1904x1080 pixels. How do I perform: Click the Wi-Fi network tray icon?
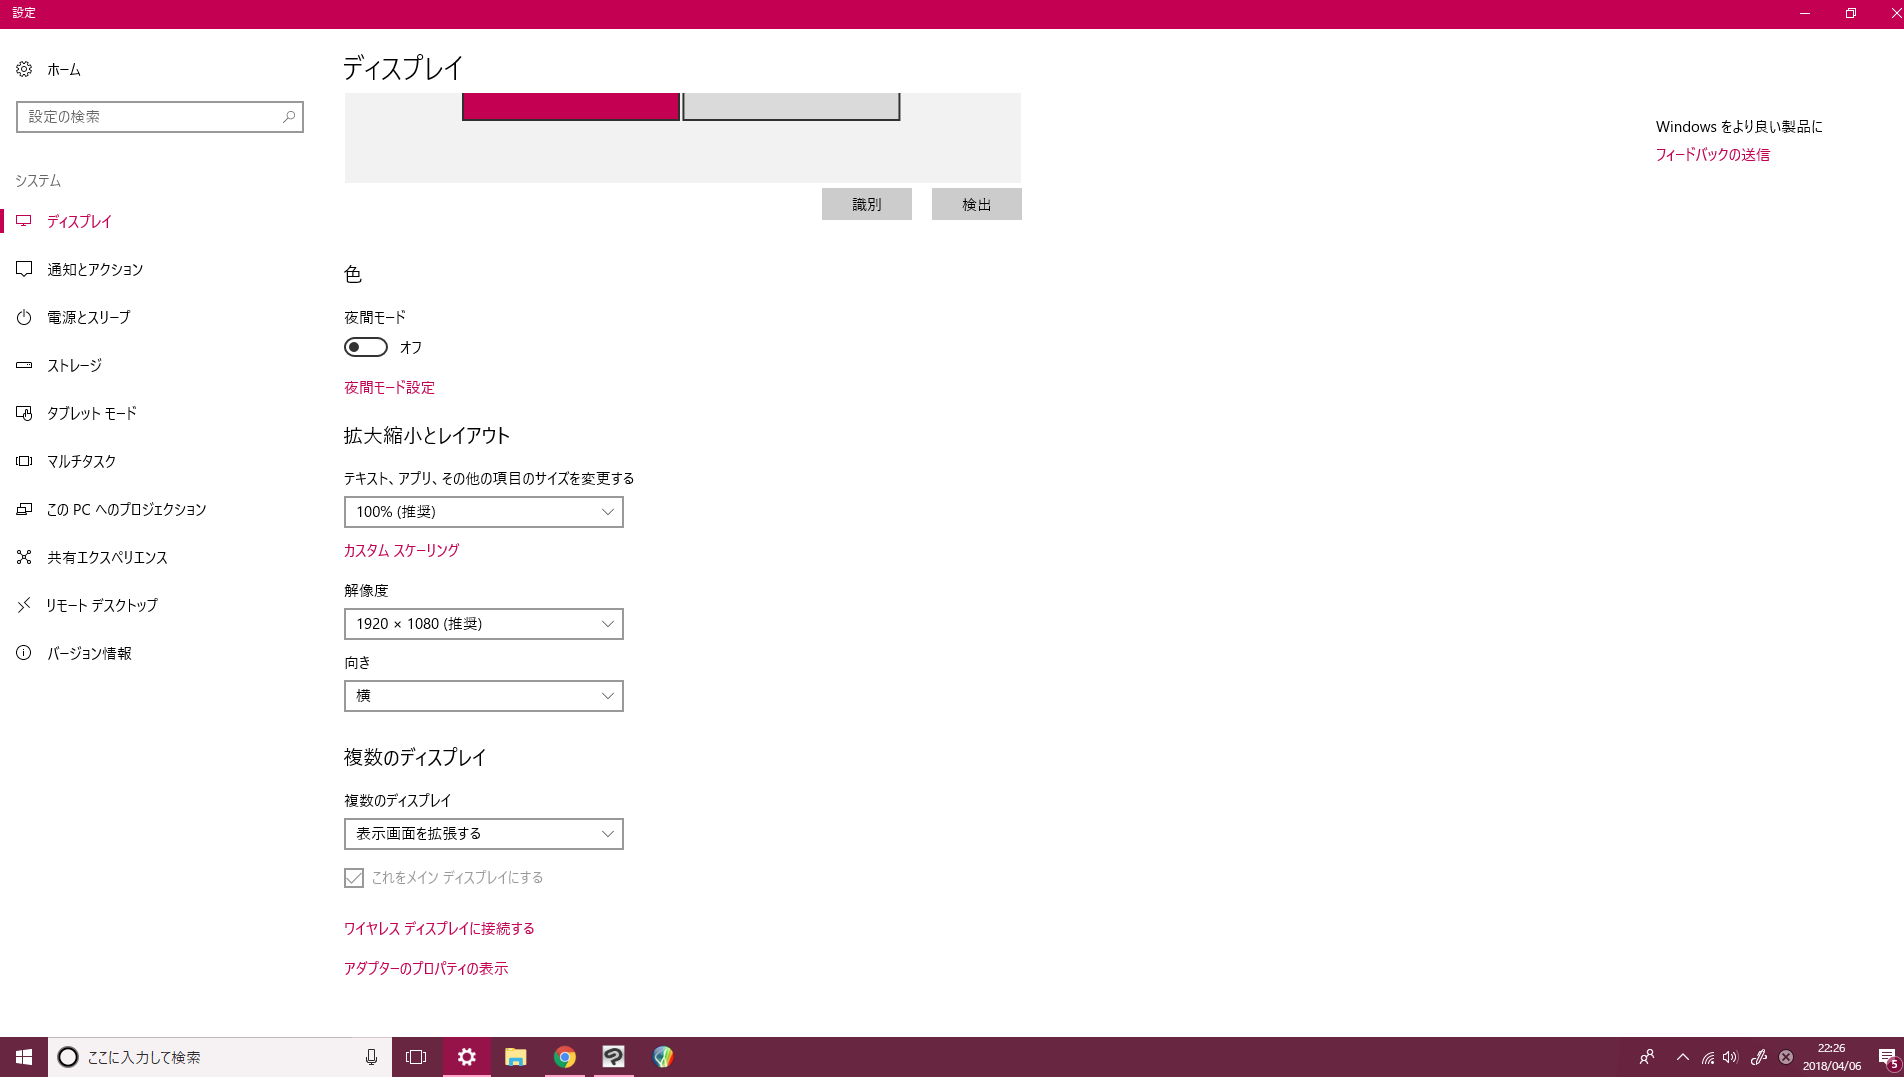point(1708,1057)
